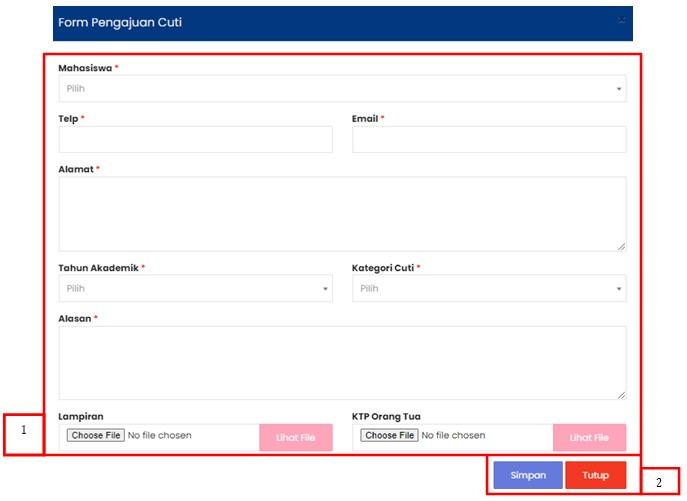Click Lihat File next to KTP Orang Tua
Screen dimensions: 687x501
pos(589,437)
